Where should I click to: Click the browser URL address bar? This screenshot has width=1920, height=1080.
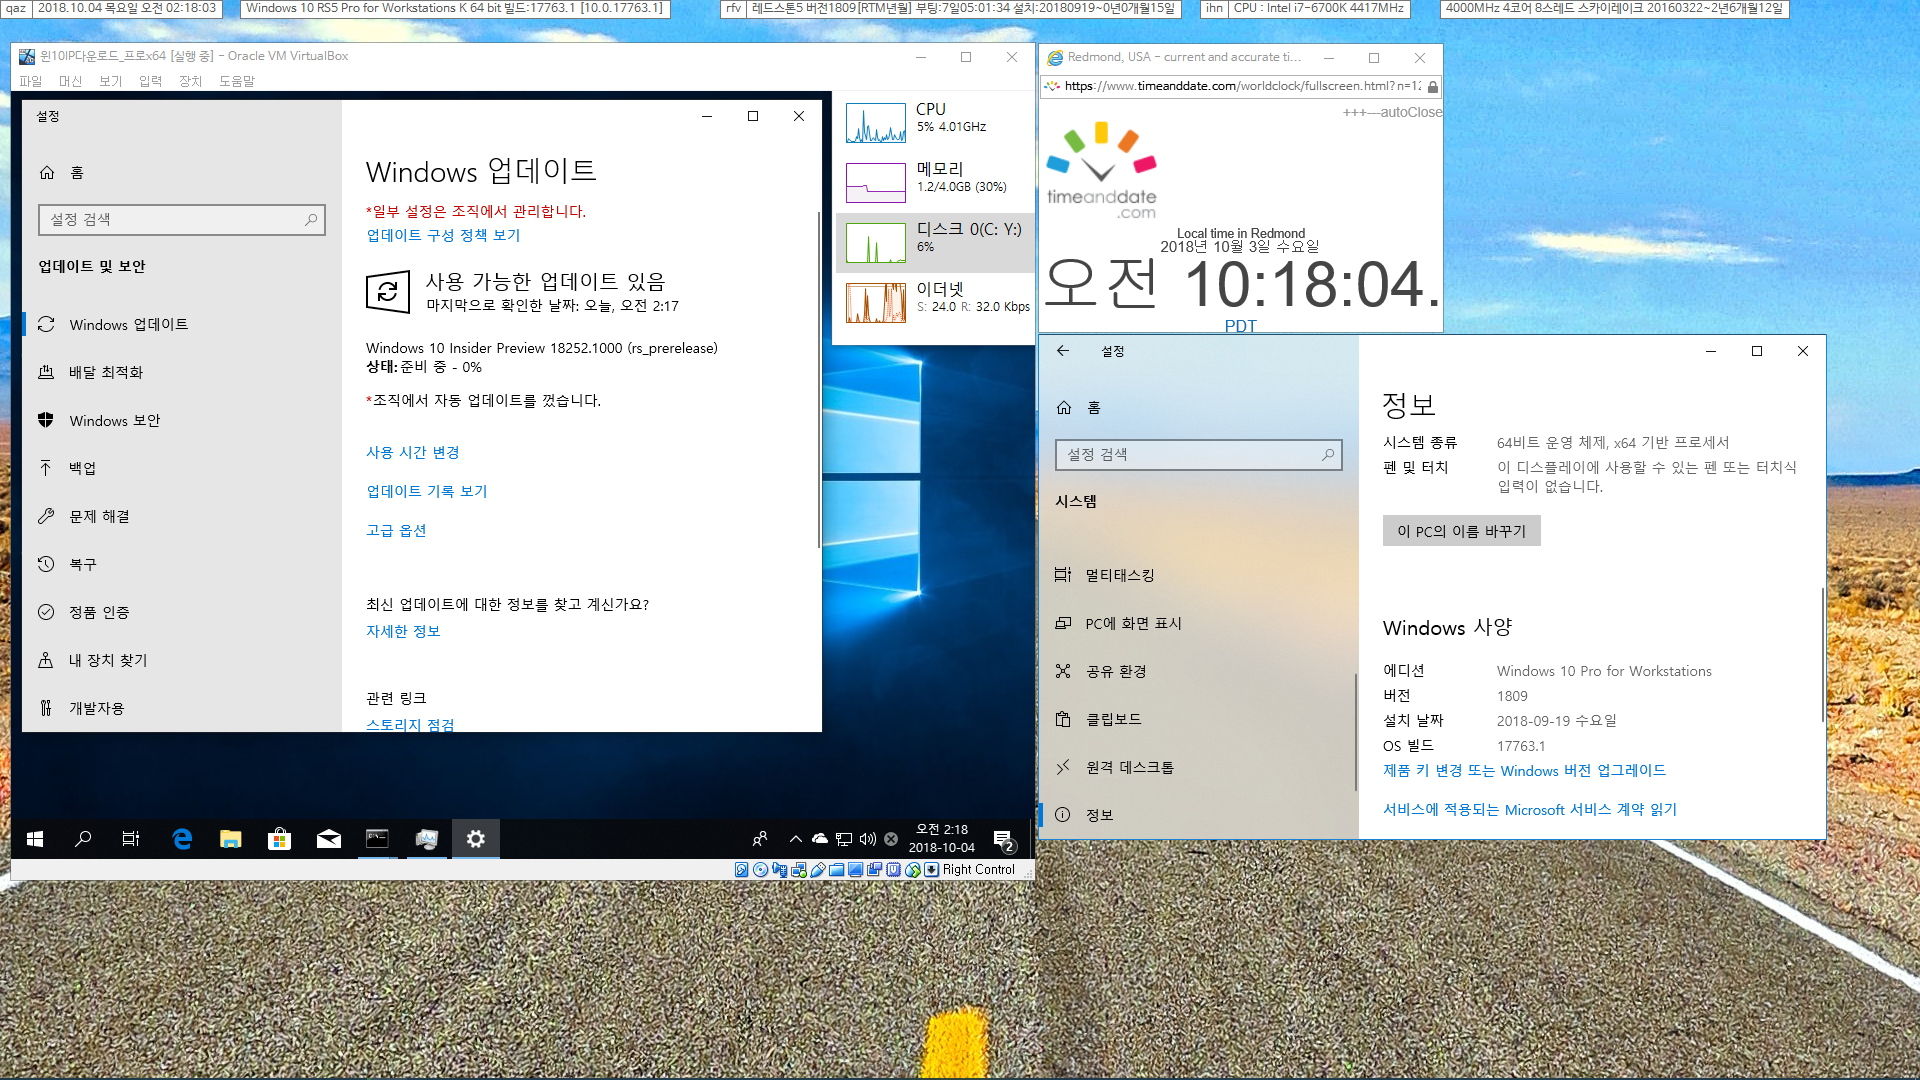pos(1242,86)
